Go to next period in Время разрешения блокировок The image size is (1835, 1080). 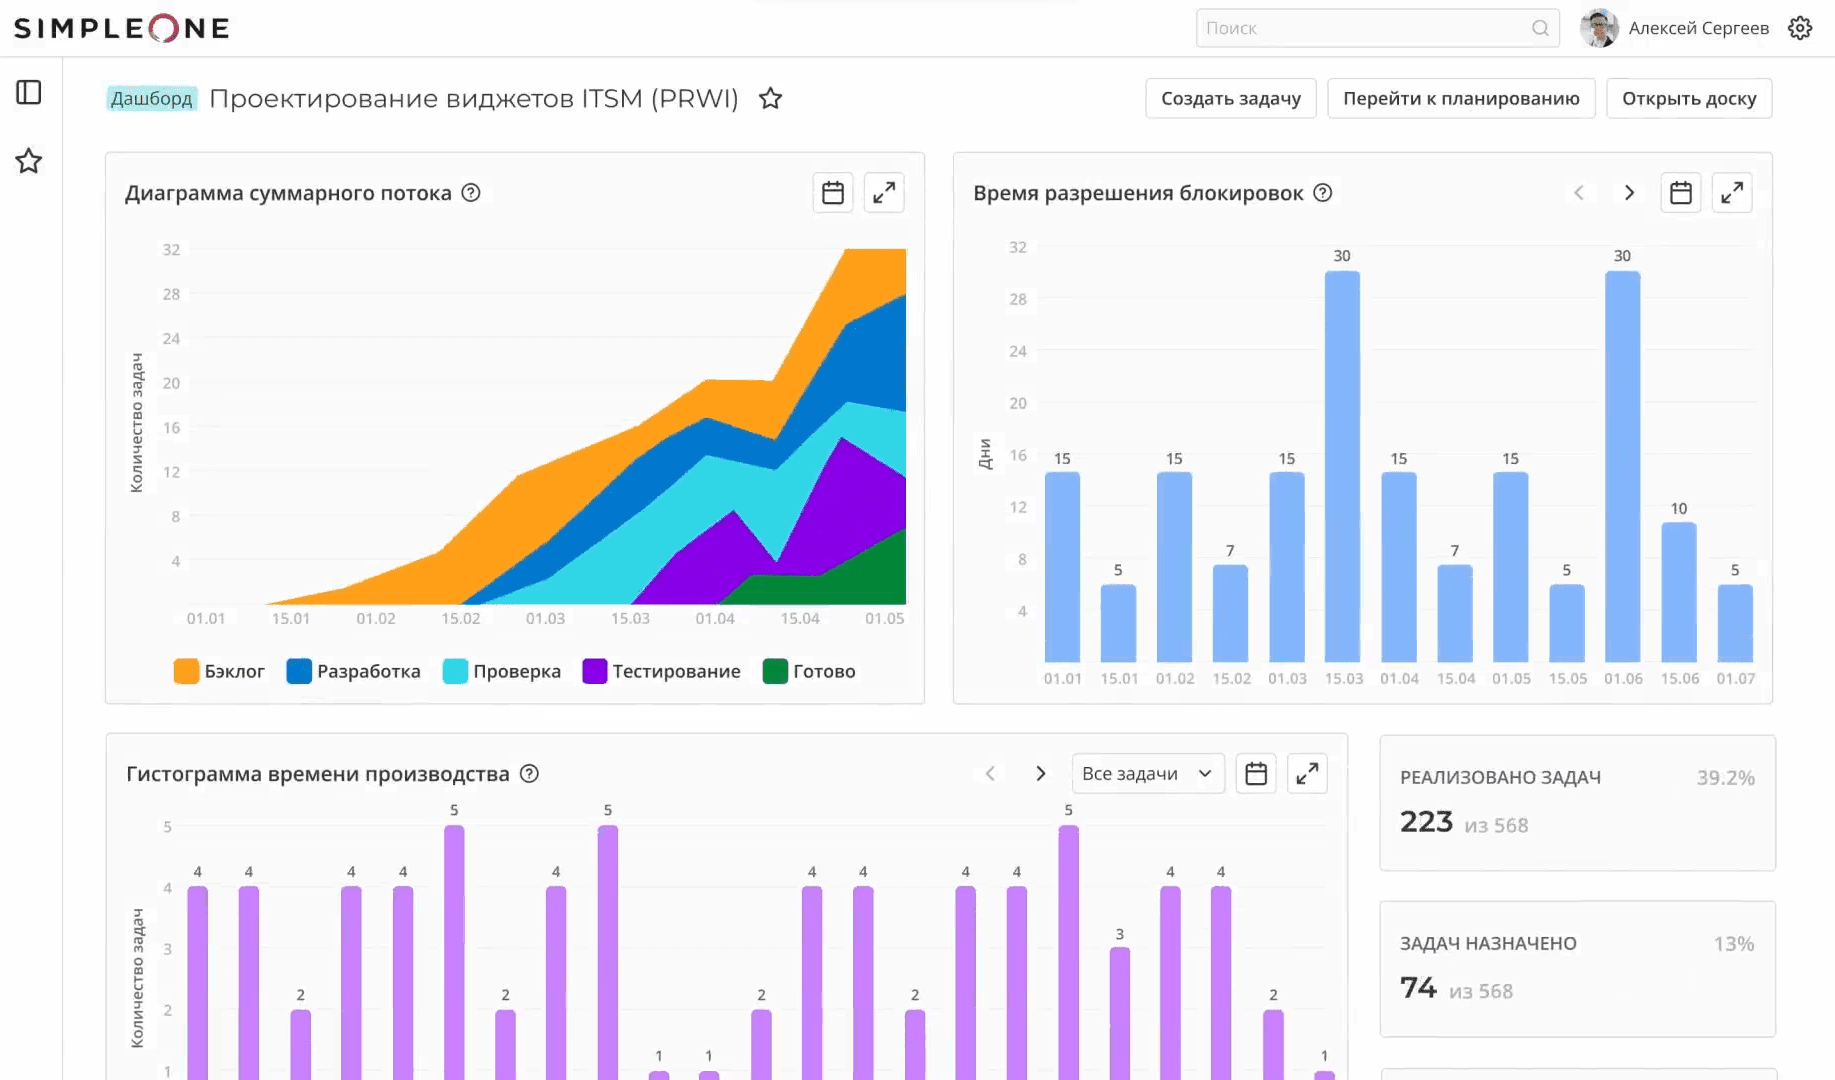(x=1629, y=193)
